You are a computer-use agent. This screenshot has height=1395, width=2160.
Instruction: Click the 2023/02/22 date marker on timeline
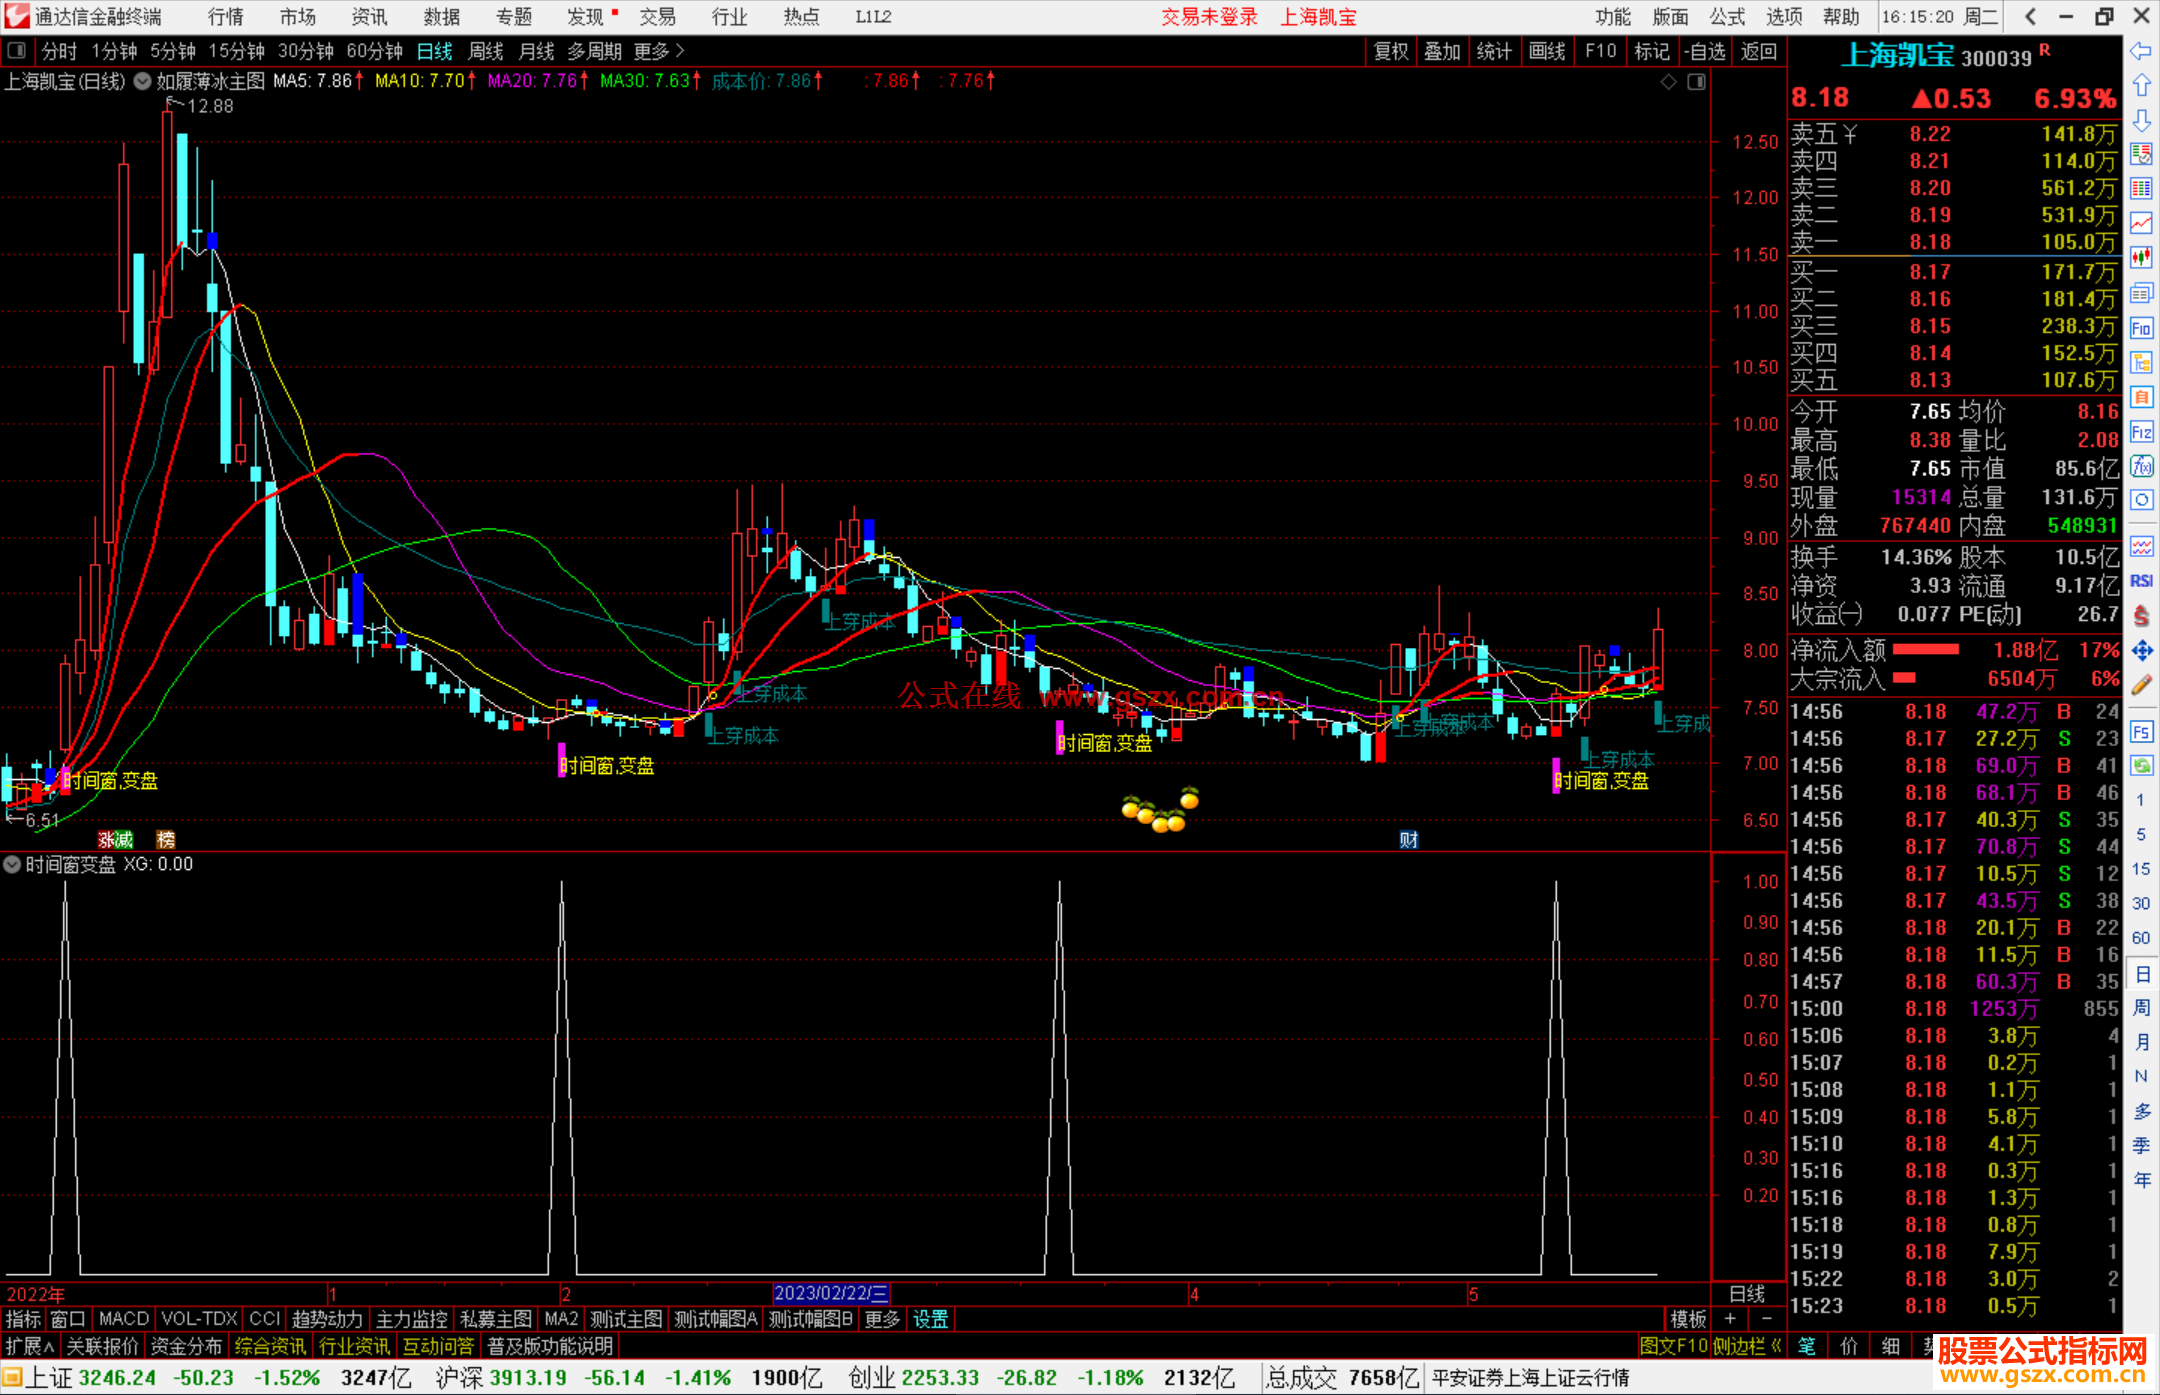(x=830, y=1293)
